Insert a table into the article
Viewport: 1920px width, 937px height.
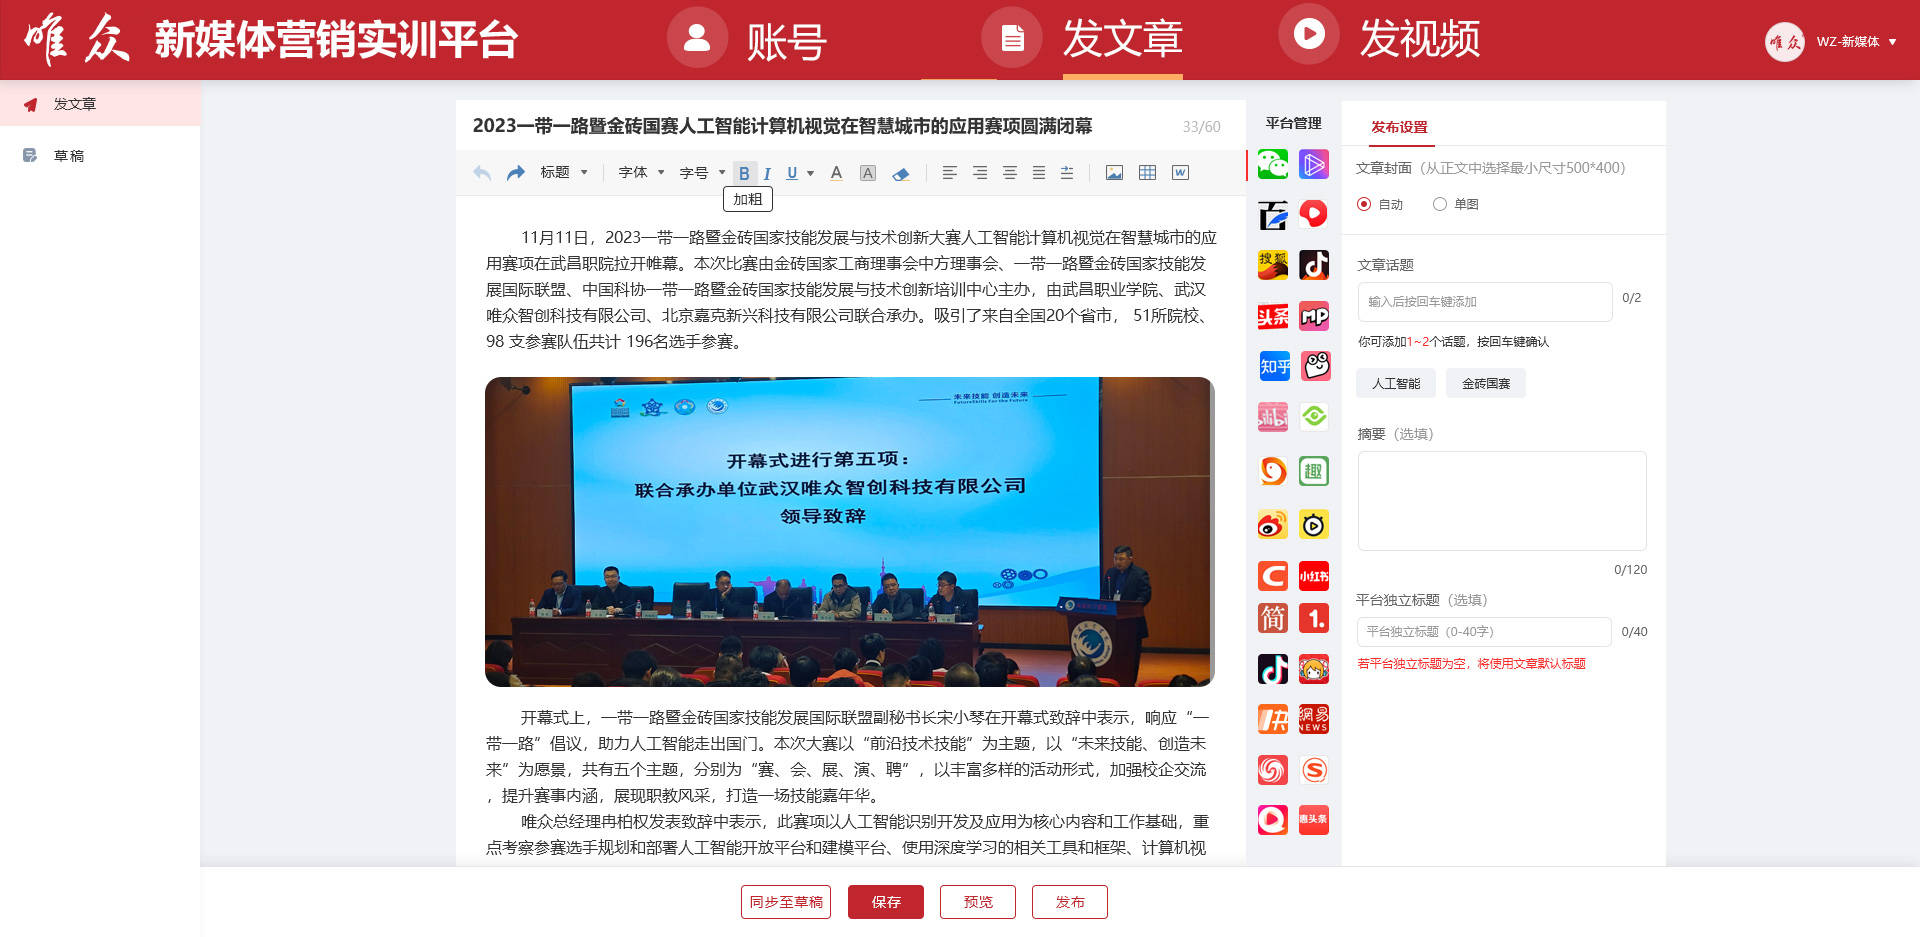(1147, 173)
